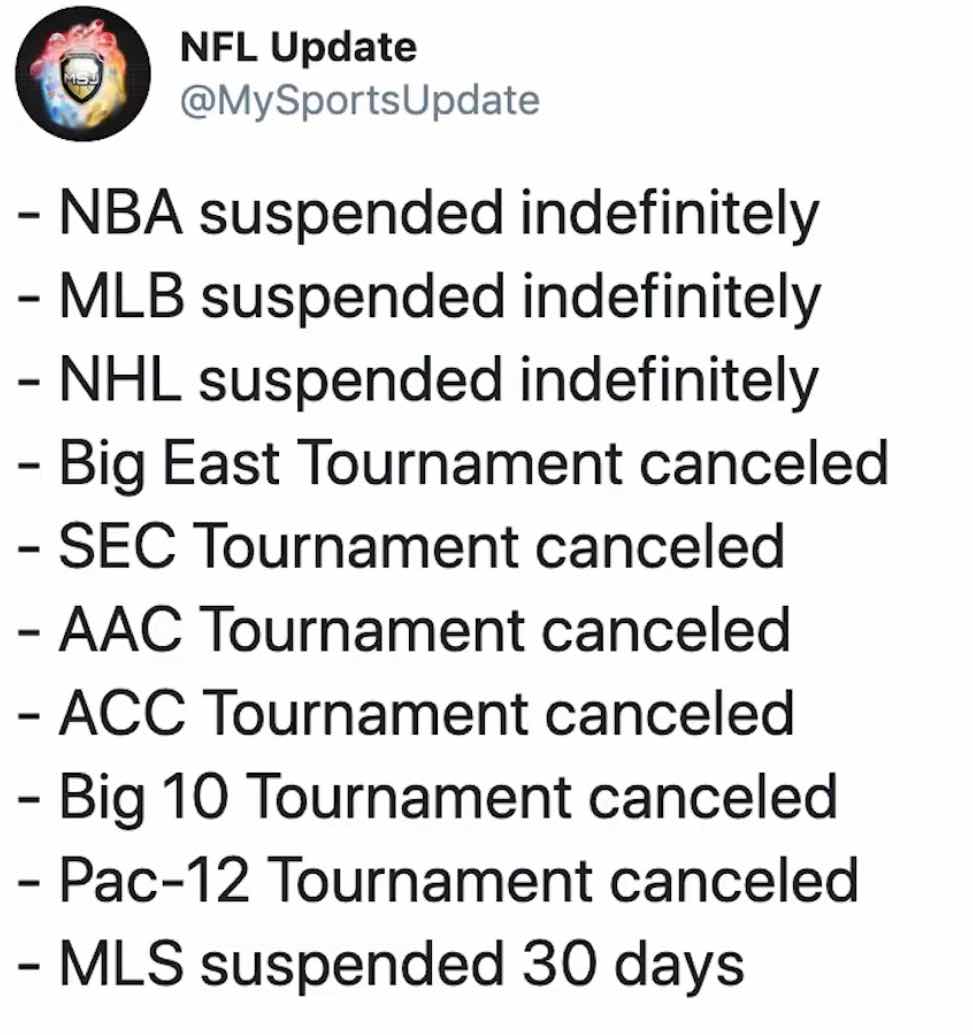Click the word SEC in the tweet
This screenshot has width=973, height=1035.
pos(118,546)
